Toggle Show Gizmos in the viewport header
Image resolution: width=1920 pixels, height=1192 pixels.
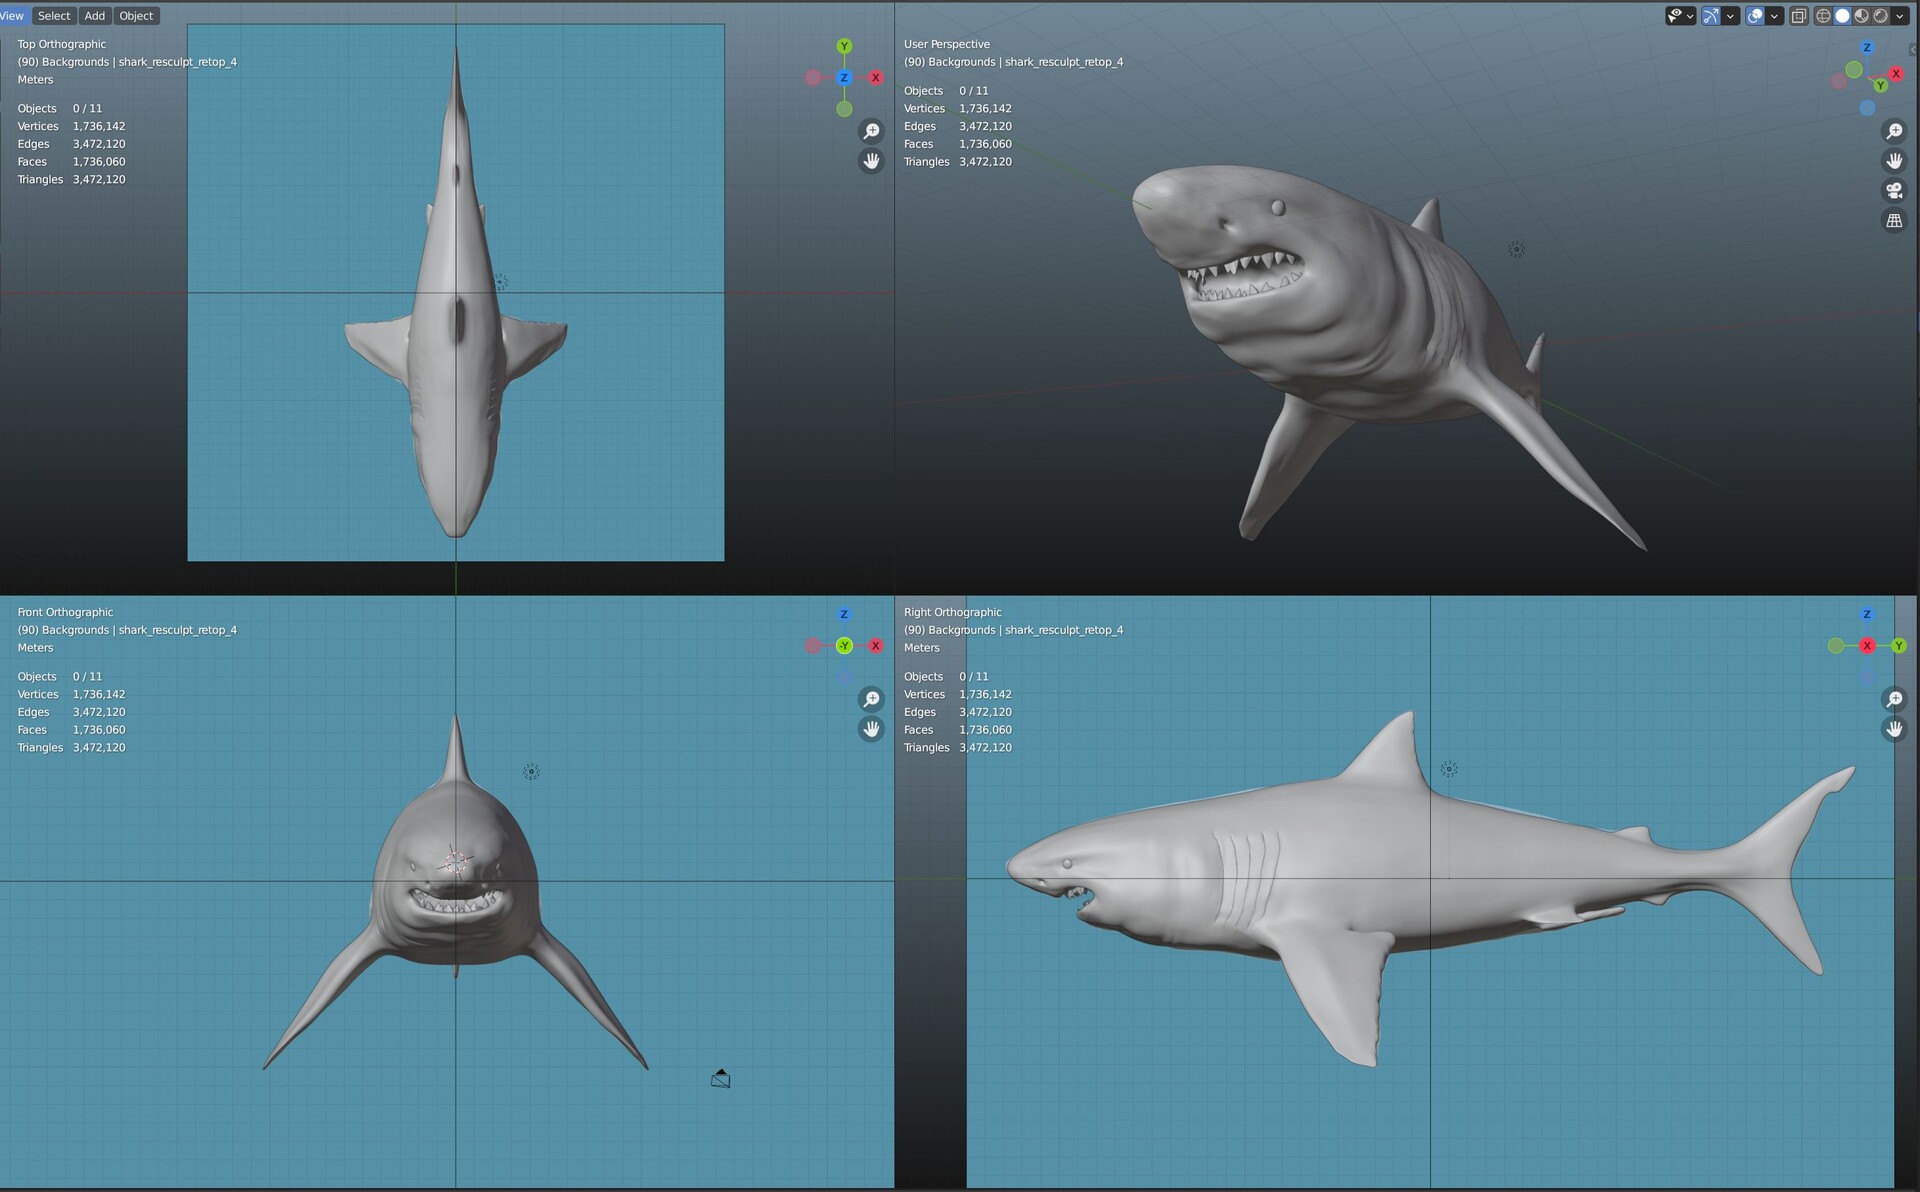point(1711,15)
